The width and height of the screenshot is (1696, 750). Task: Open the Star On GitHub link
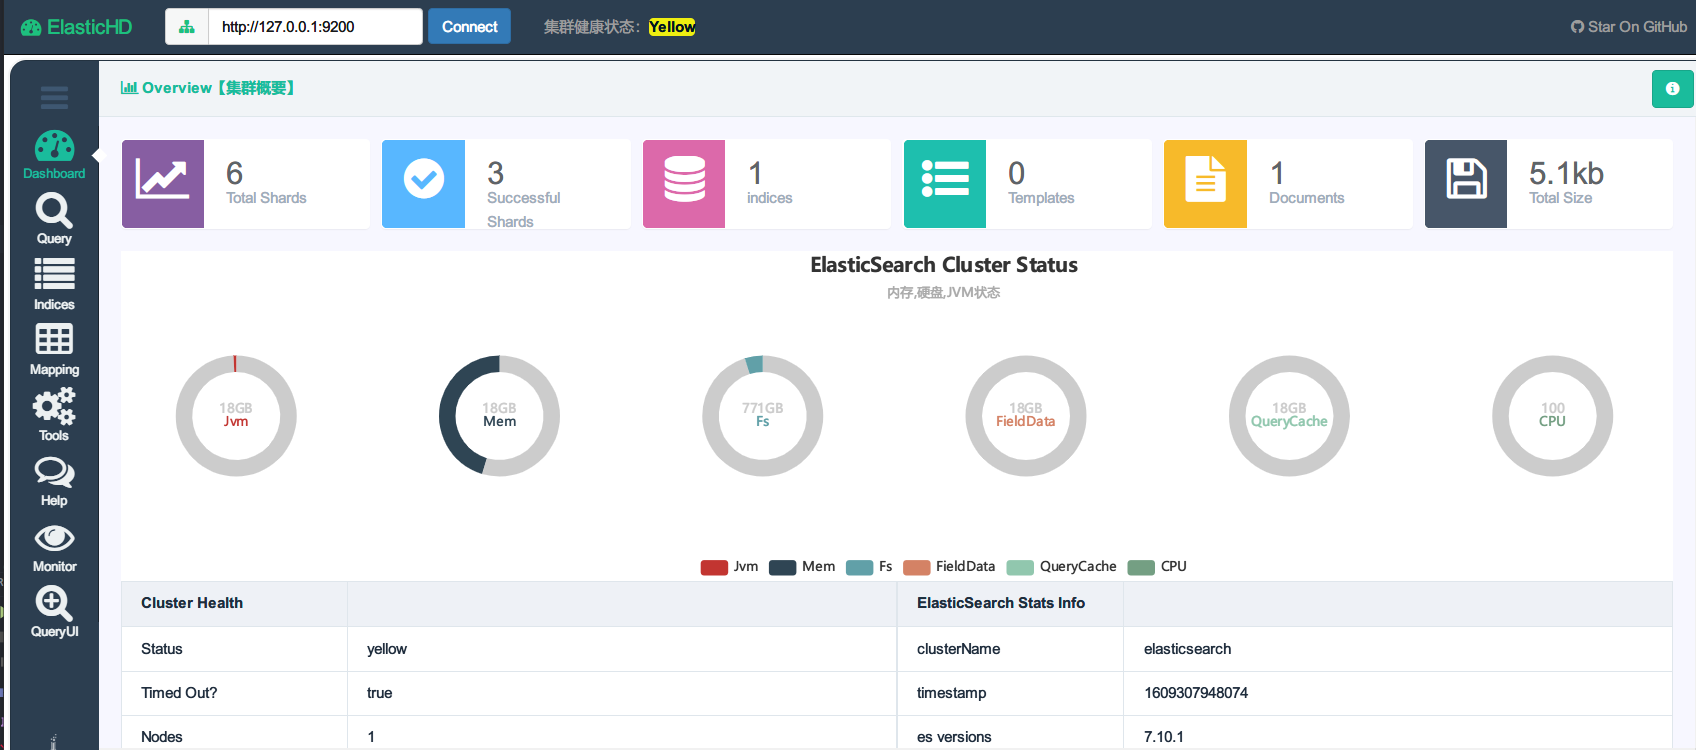(1629, 27)
